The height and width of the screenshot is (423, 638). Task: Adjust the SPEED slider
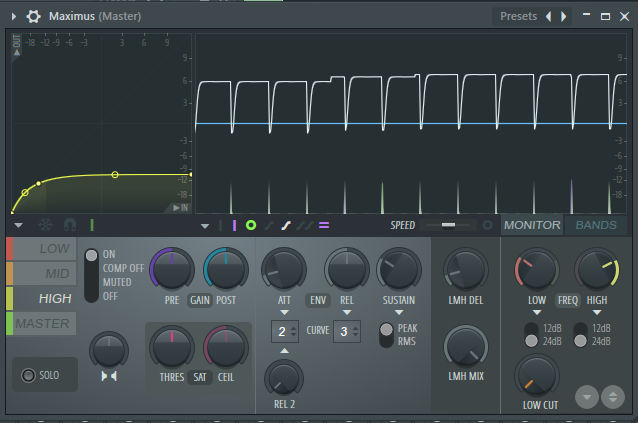coord(448,225)
